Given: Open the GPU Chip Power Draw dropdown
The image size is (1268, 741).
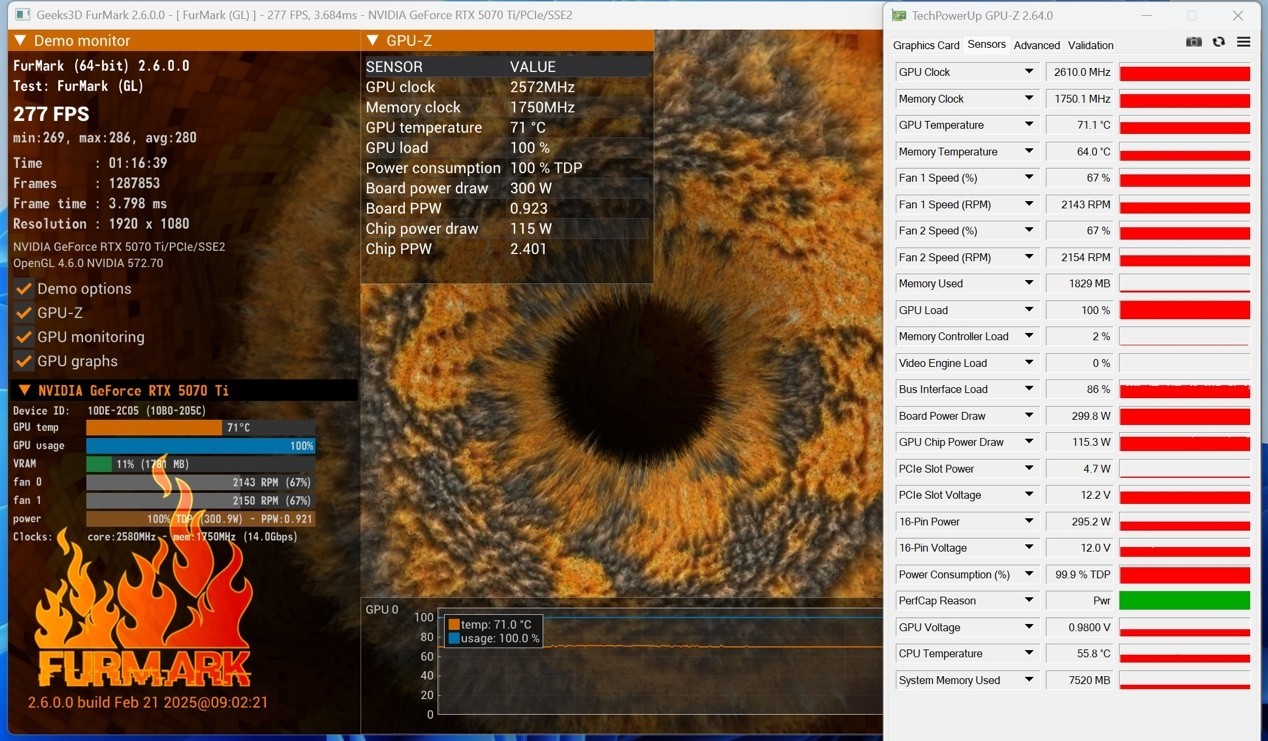Looking at the screenshot, I should [x=1028, y=442].
